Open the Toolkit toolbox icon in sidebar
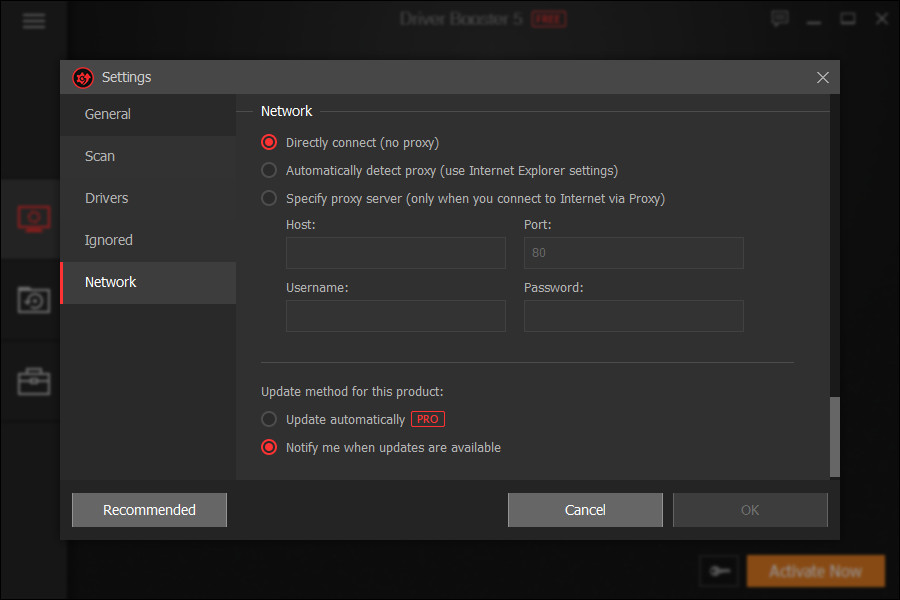 click(x=32, y=381)
